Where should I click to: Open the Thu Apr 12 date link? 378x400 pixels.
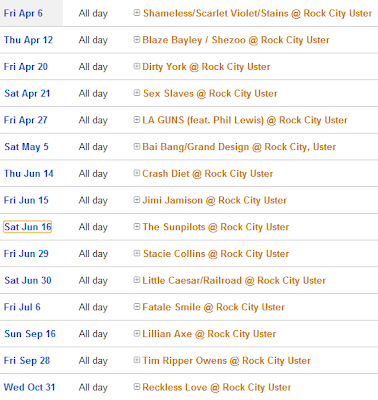(28, 40)
